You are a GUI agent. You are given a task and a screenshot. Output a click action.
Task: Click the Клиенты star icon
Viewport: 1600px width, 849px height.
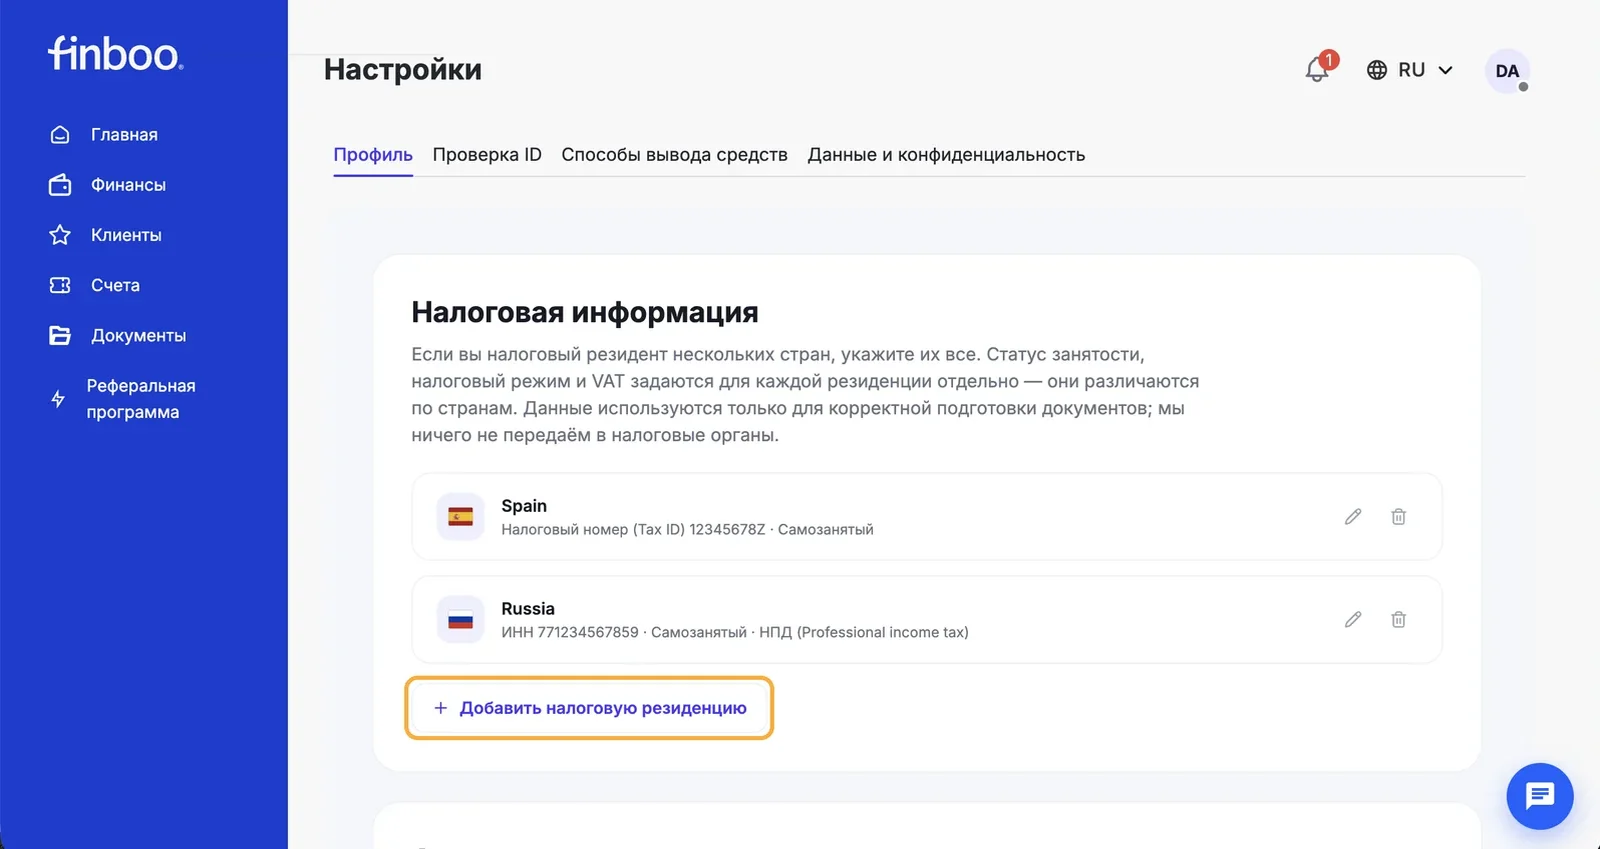[60, 235]
